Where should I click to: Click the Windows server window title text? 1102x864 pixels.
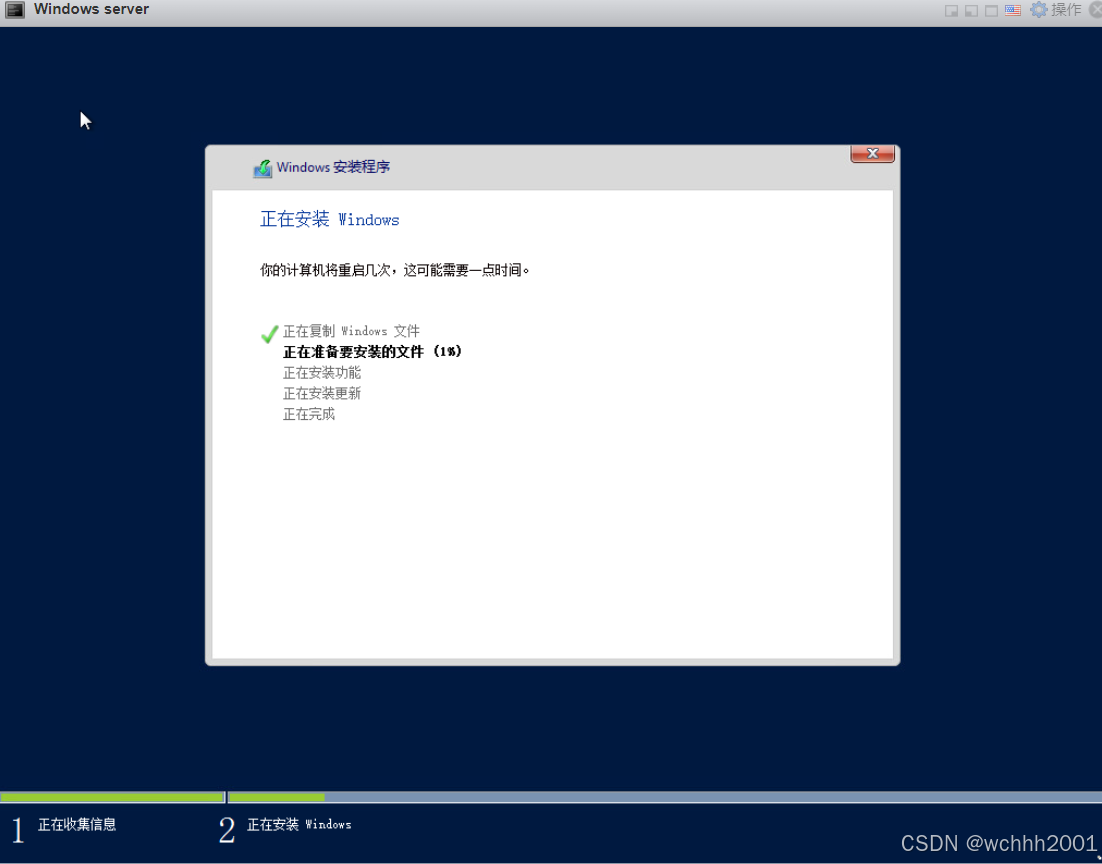point(92,9)
